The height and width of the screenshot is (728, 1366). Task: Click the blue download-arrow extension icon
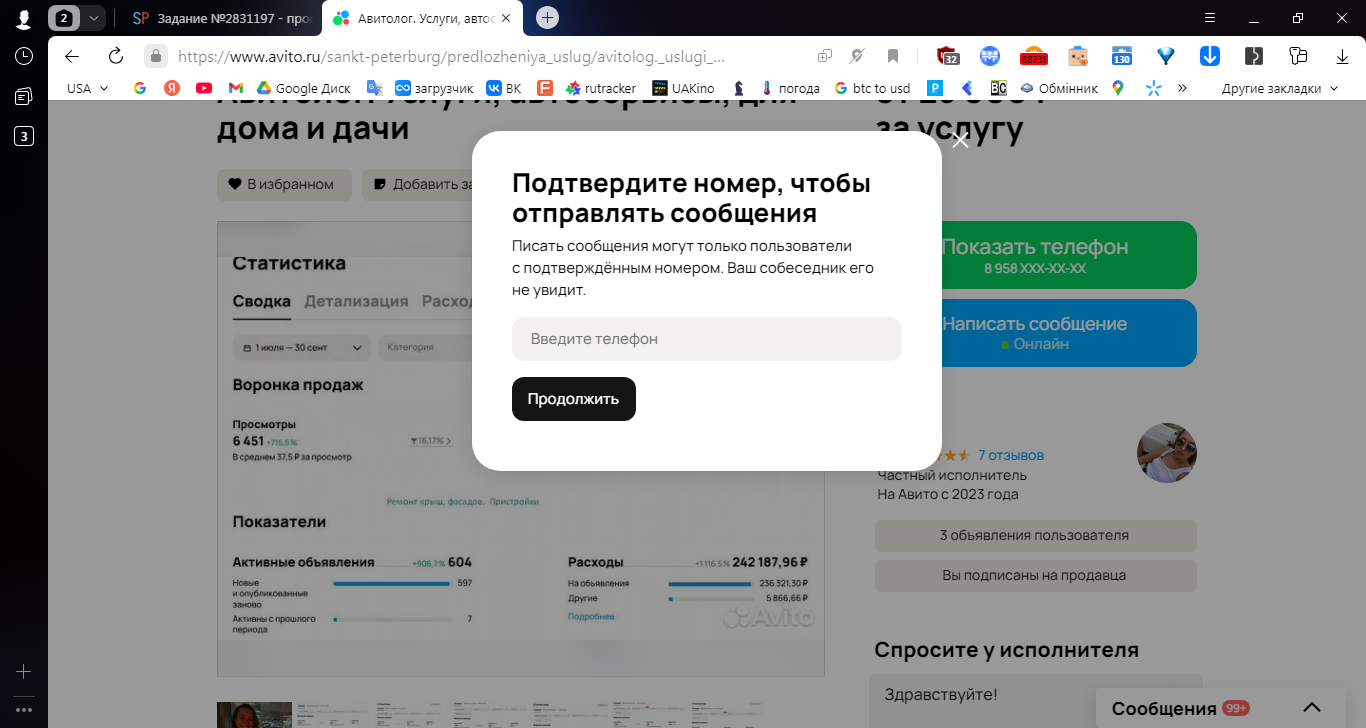pos(1210,56)
